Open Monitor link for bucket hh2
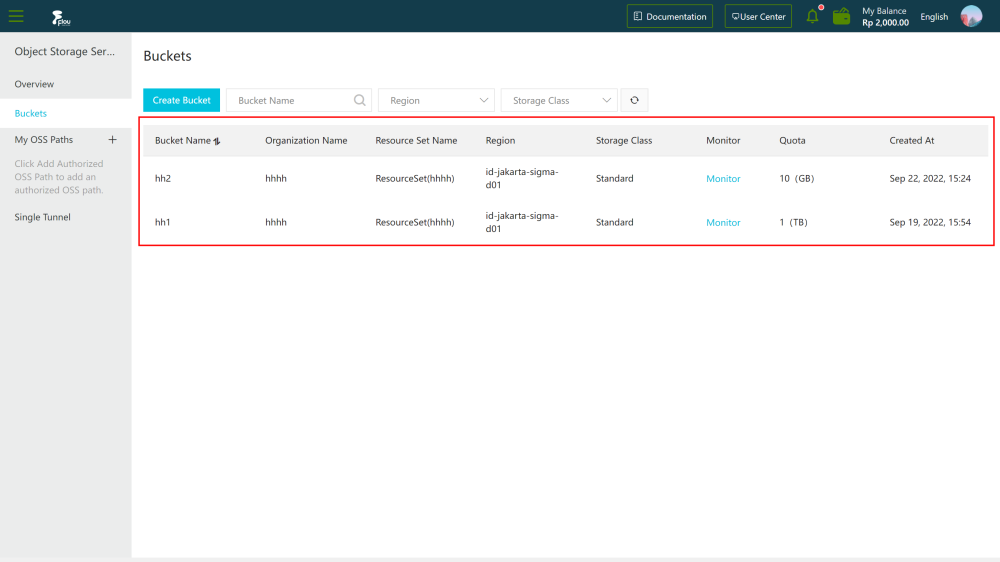This screenshot has height=562, width=1000. 723,179
